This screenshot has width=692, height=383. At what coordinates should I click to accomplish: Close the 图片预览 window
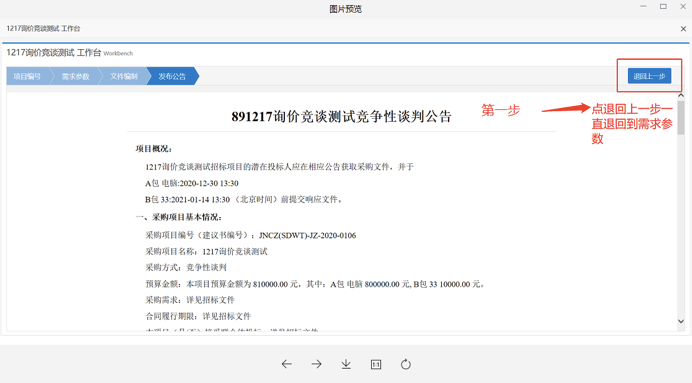pos(683,6)
